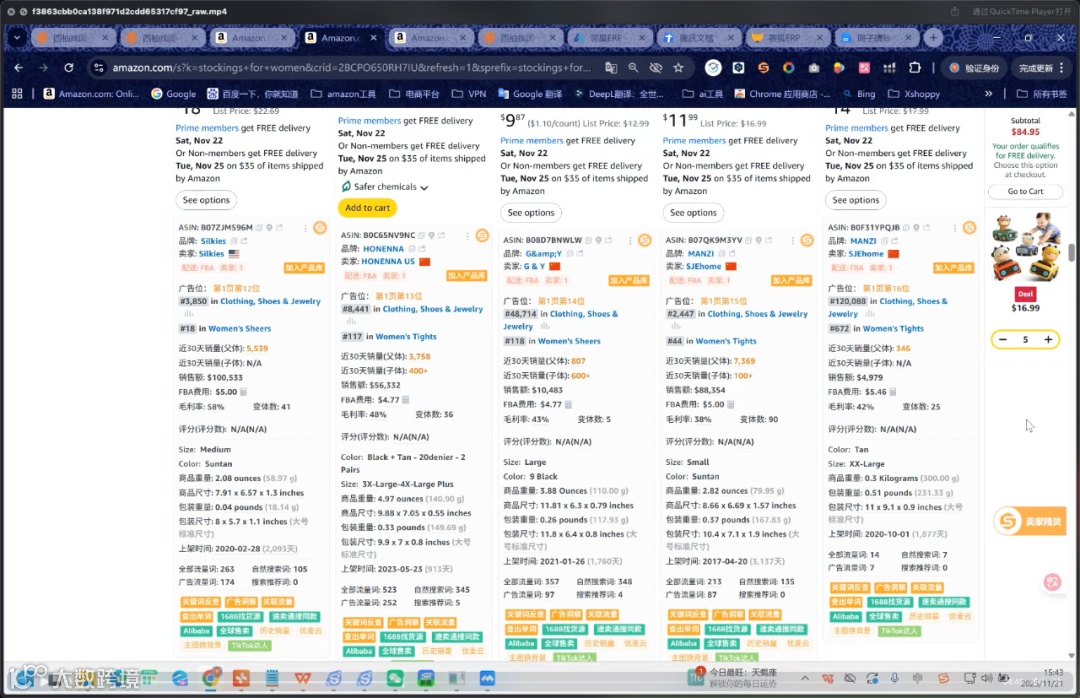Open the Women's Sheers link under #18

click(x=240, y=329)
